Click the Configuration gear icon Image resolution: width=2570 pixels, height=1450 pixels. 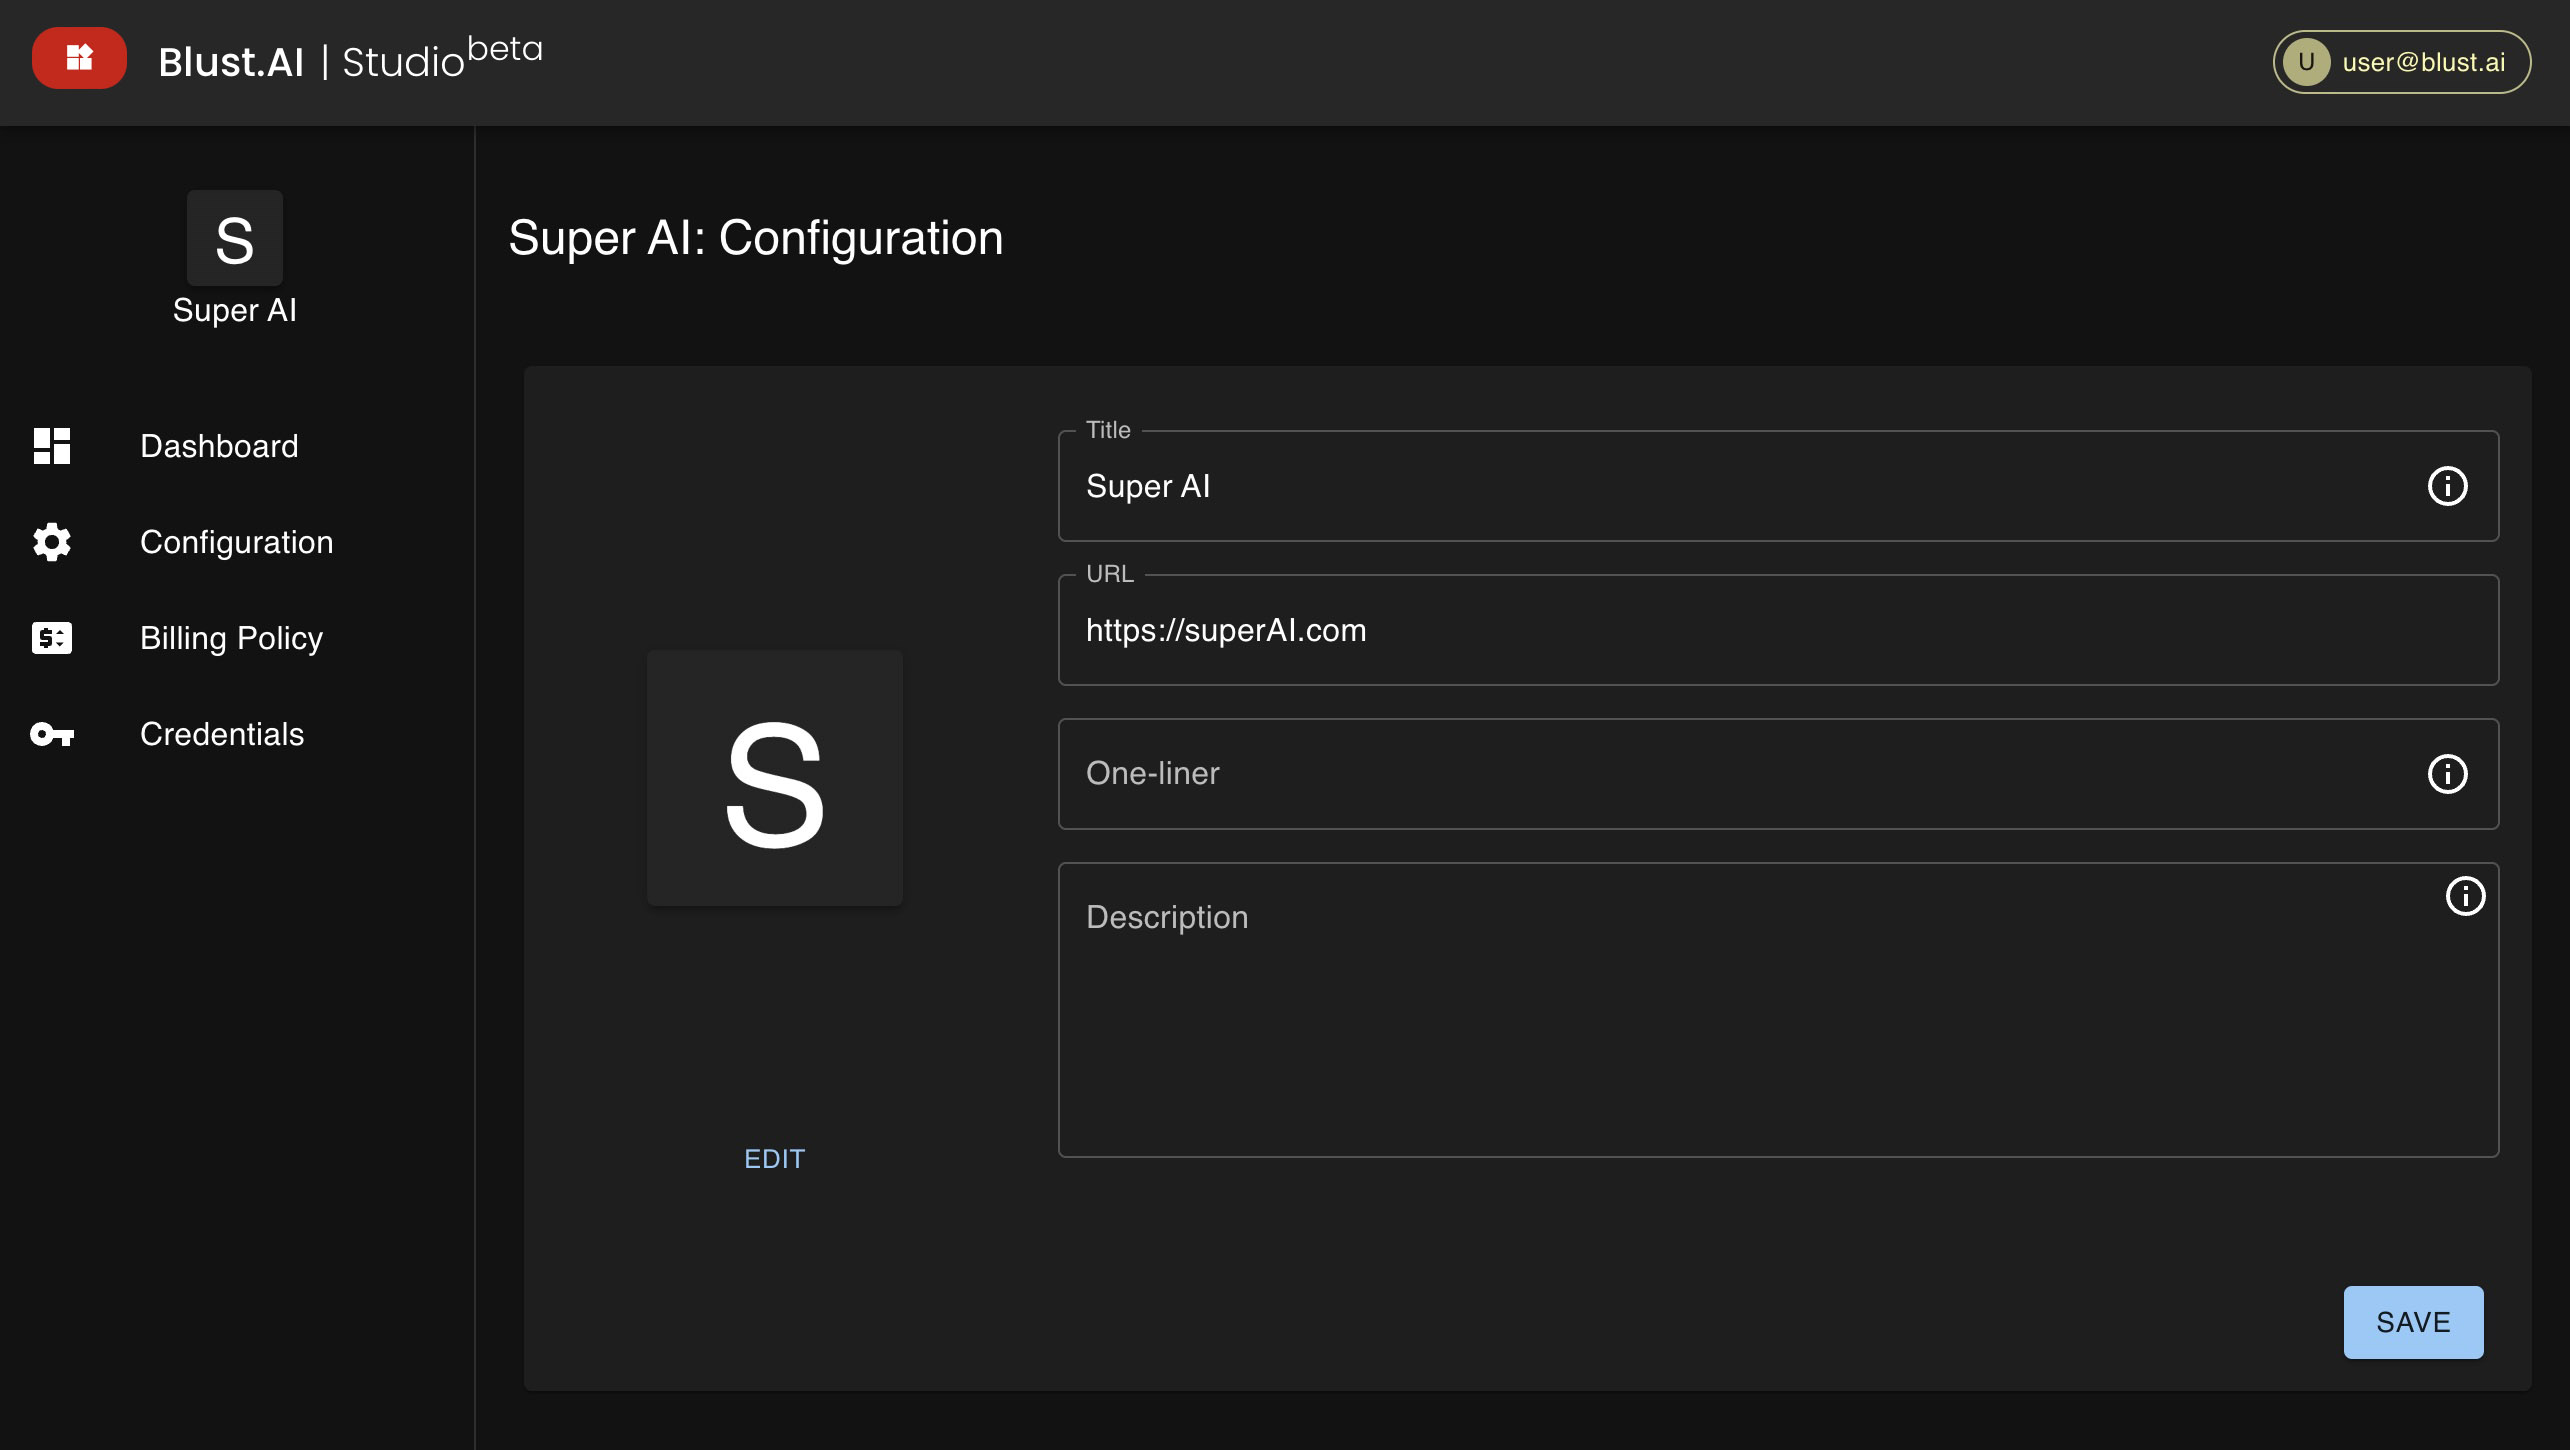pos(51,540)
